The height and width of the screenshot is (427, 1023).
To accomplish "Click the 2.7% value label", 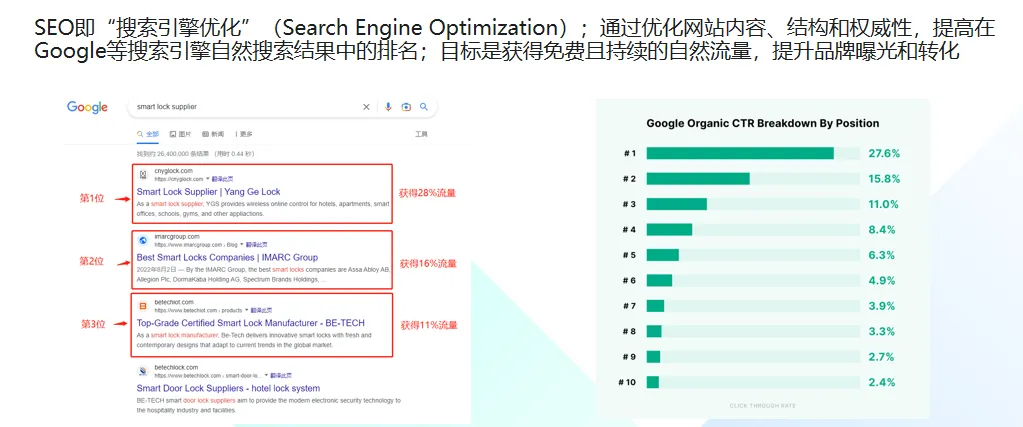I will (881, 356).
